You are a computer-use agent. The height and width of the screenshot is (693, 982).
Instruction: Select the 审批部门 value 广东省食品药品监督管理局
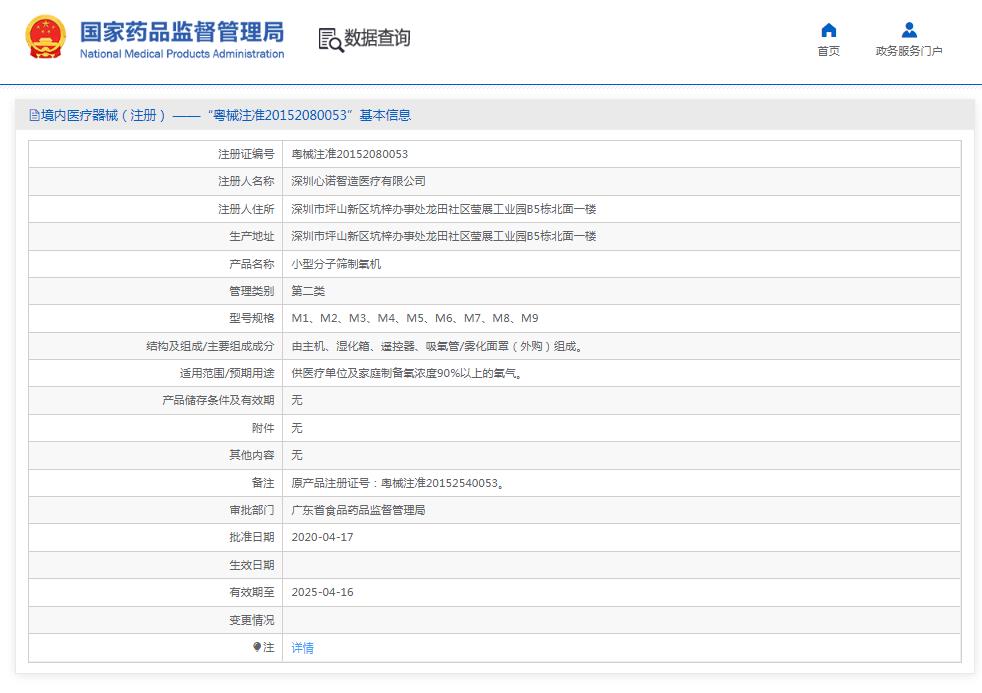pyautogui.click(x=358, y=510)
